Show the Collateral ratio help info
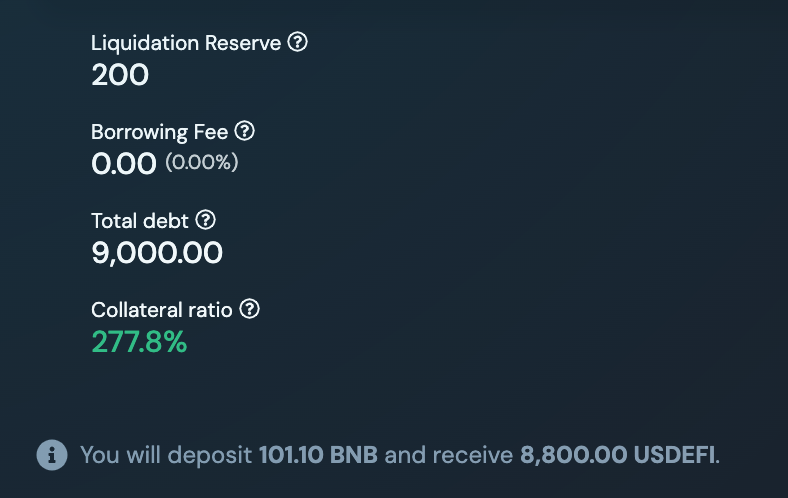The image size is (788, 498). (x=250, y=309)
